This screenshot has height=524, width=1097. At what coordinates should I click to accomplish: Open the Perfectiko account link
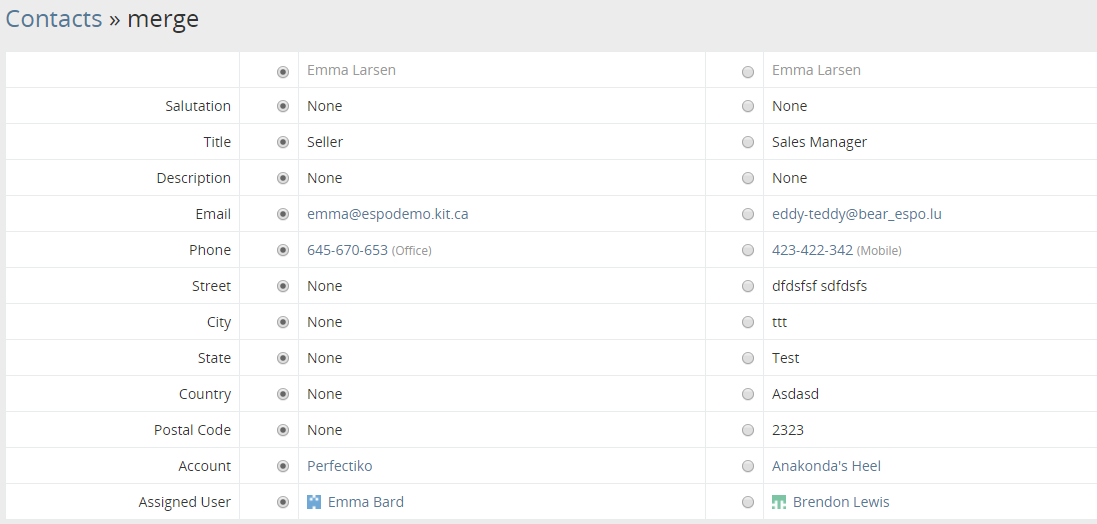(339, 466)
